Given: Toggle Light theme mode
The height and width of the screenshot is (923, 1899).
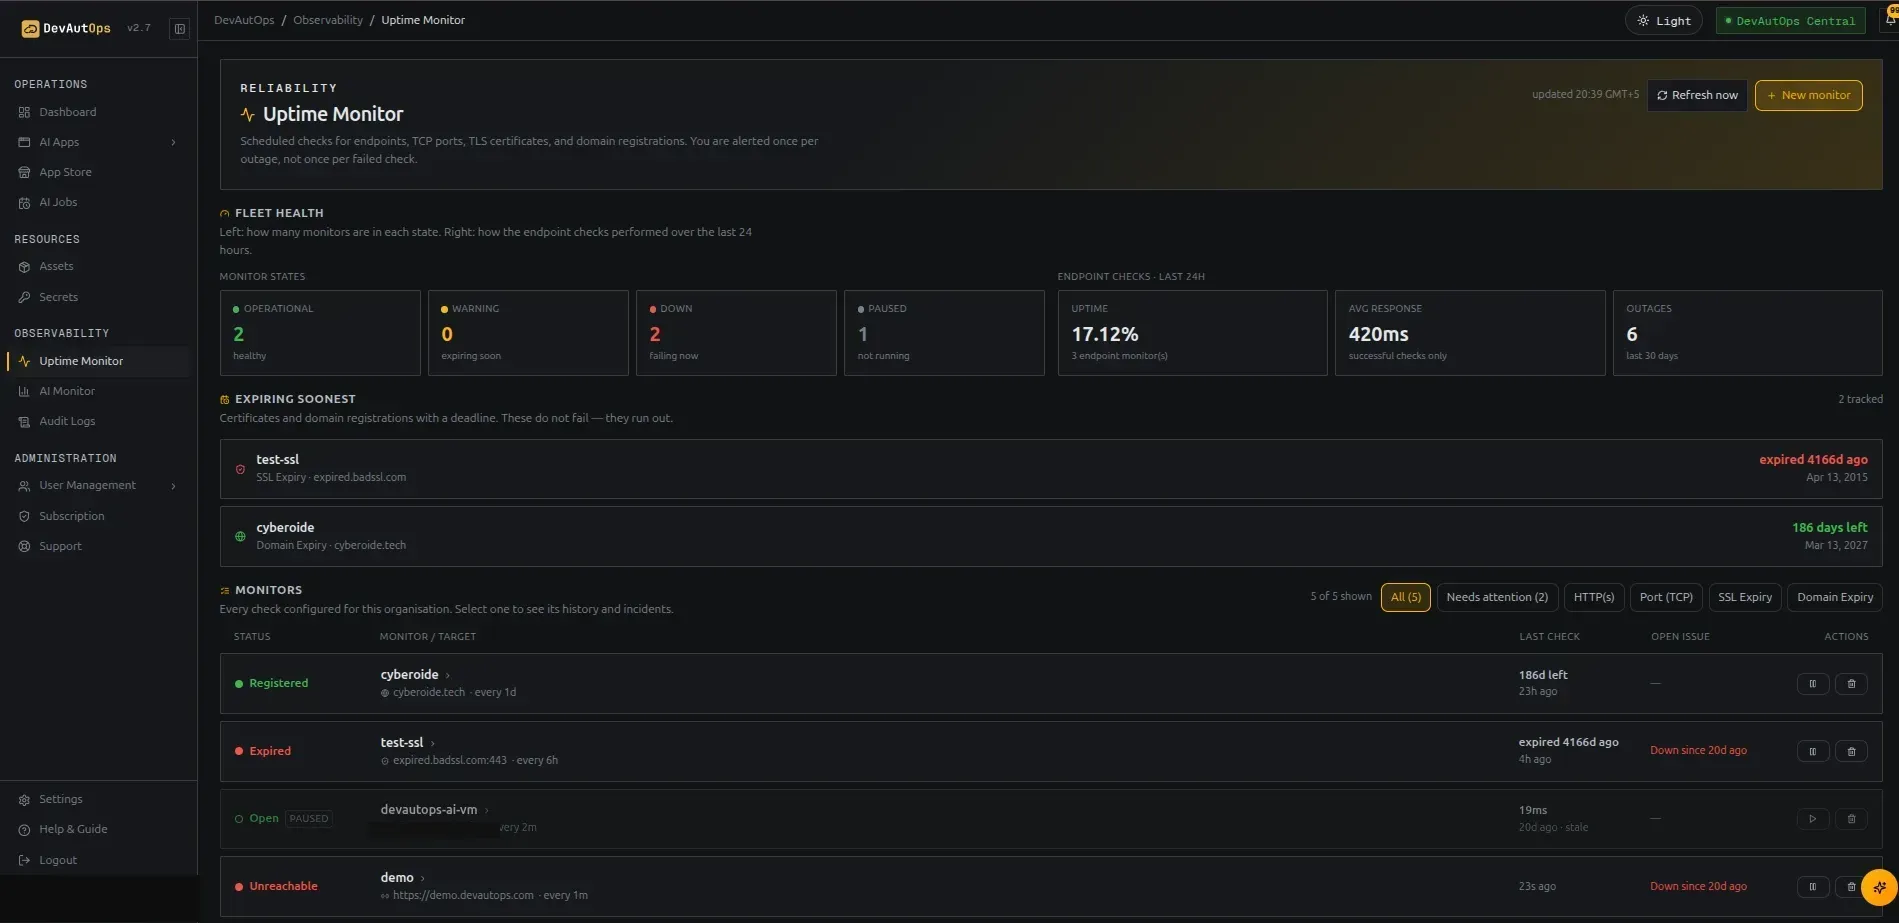Looking at the screenshot, I should coord(1663,21).
